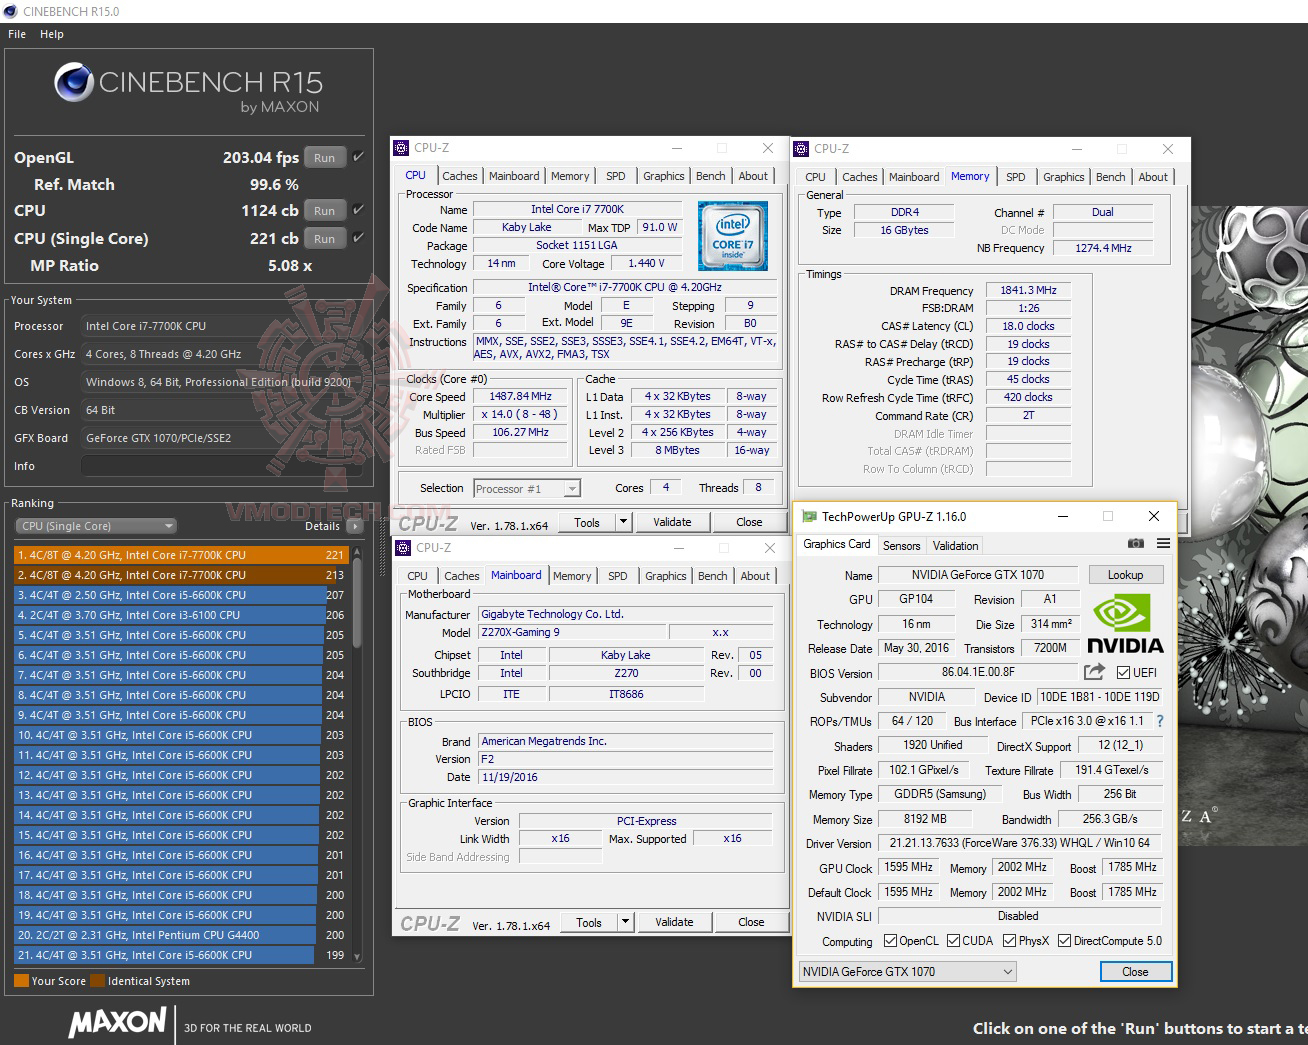Image resolution: width=1308 pixels, height=1045 pixels.
Task: Open the File menu in Cinebench
Action: [x=17, y=34]
